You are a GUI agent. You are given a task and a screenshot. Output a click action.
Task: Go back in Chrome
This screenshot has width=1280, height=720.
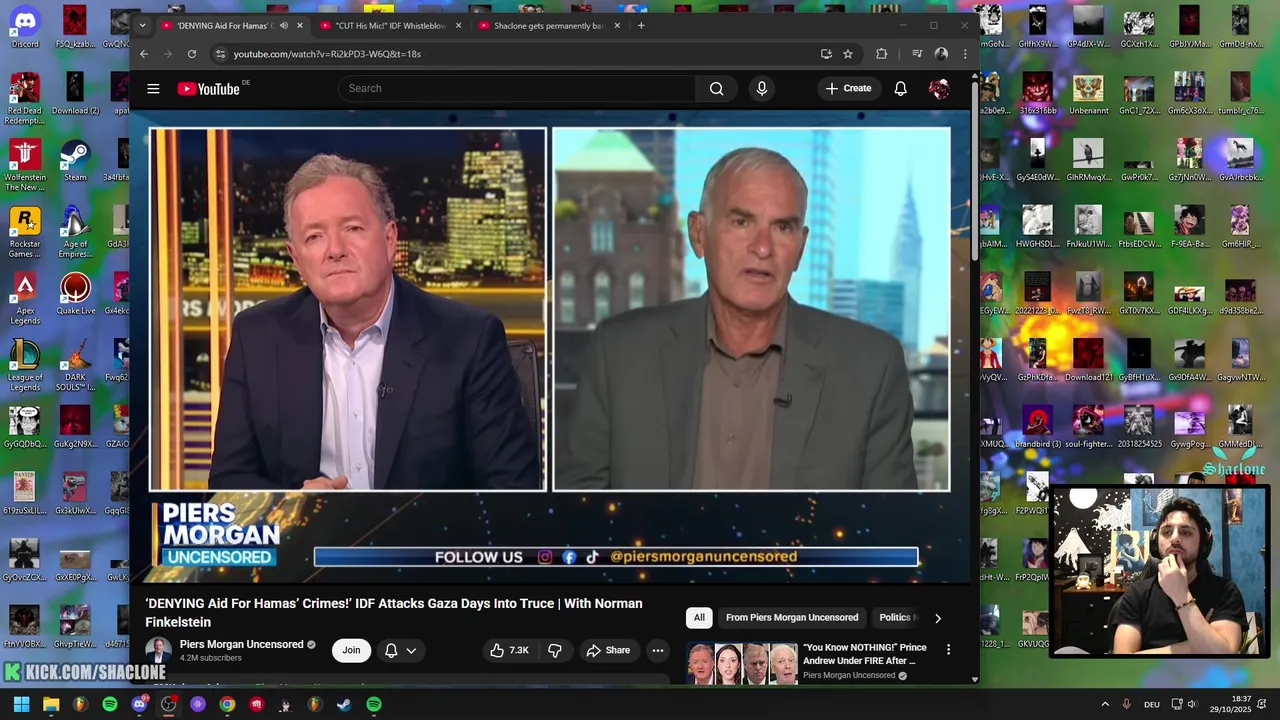coord(144,54)
